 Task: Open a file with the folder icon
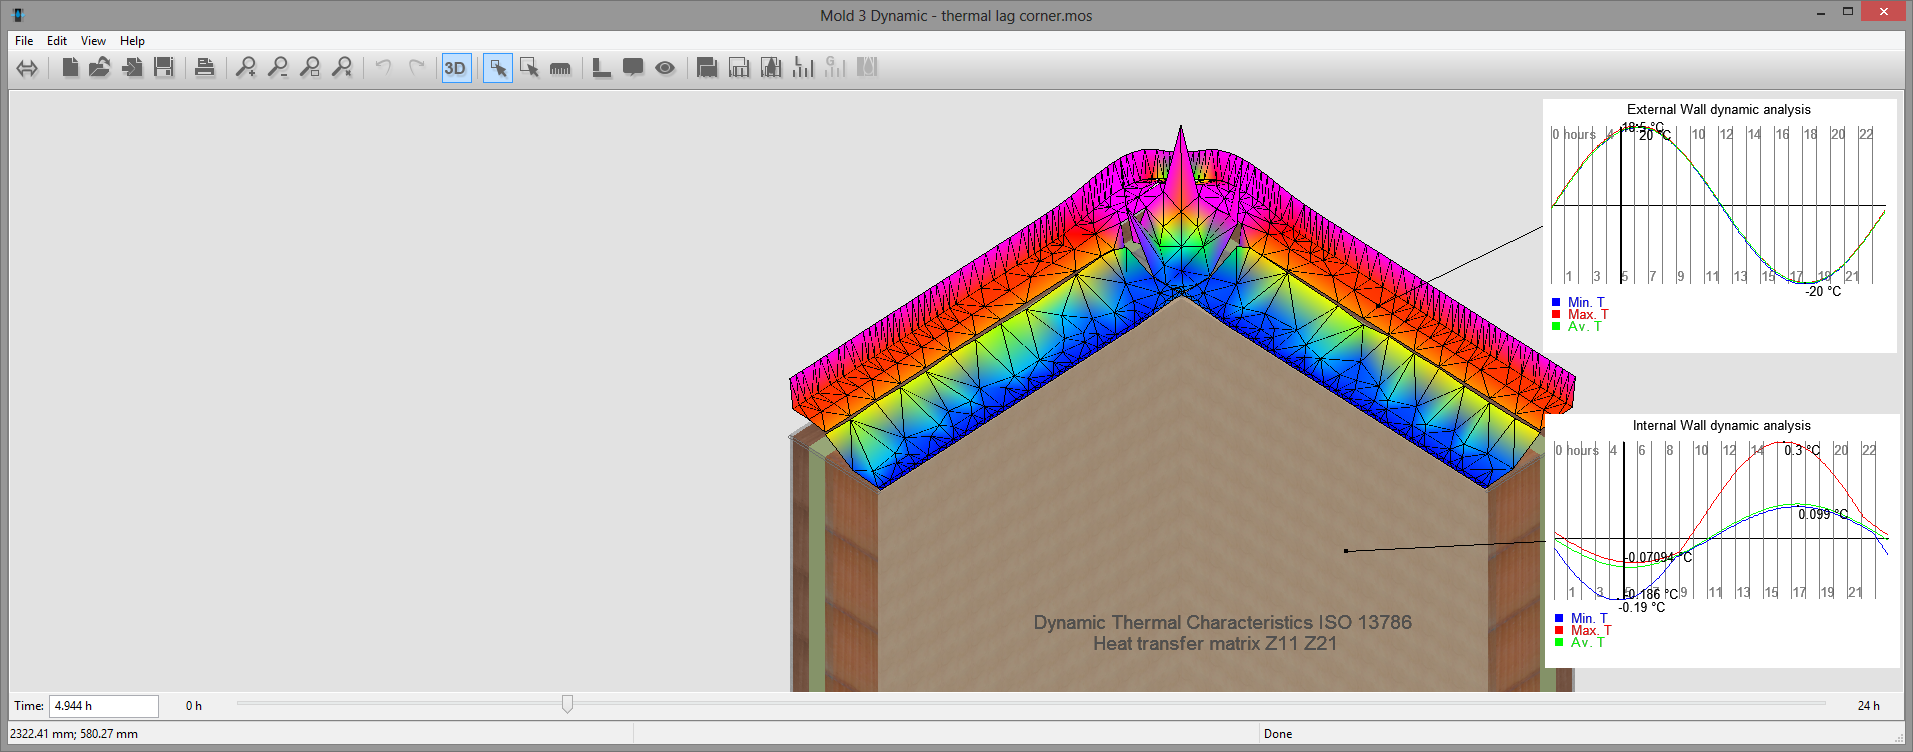(100, 68)
